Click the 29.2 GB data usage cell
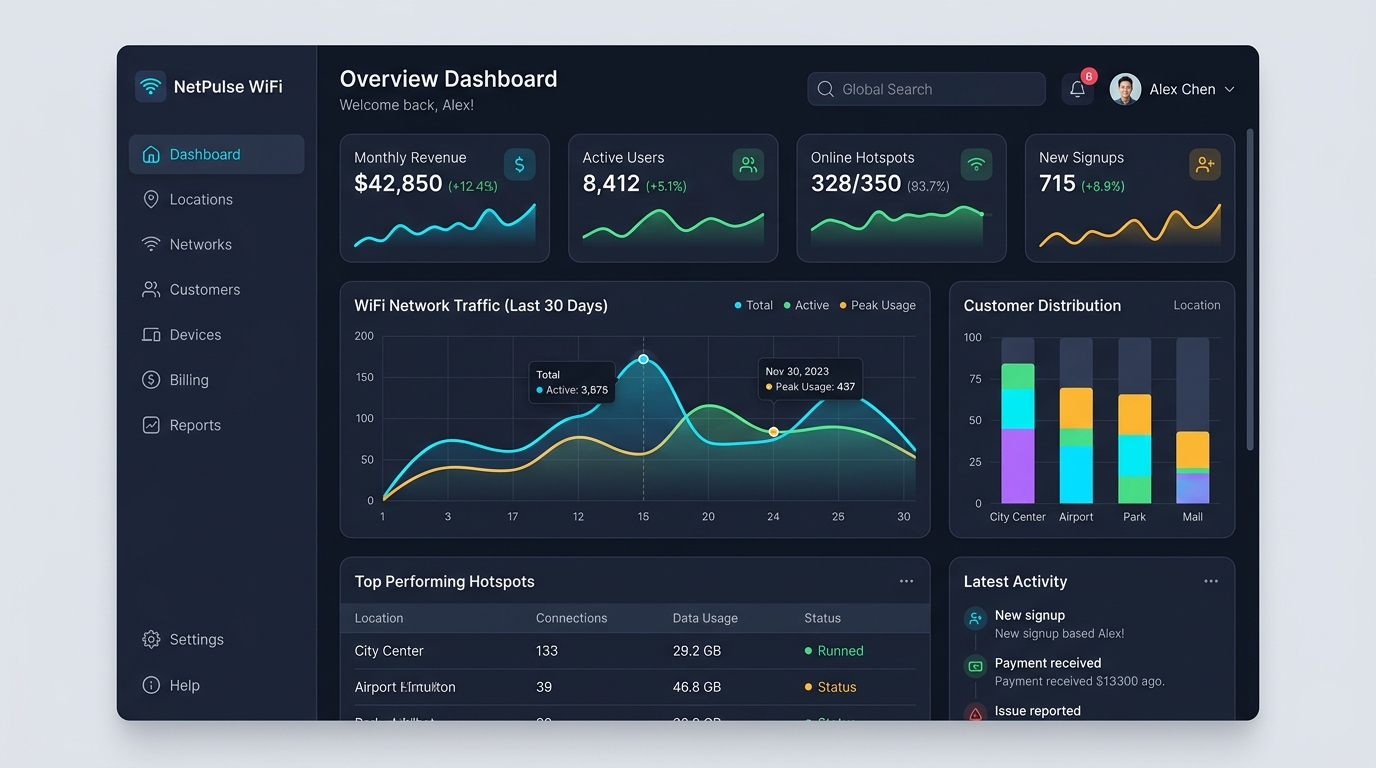1376x768 pixels. [x=697, y=651]
